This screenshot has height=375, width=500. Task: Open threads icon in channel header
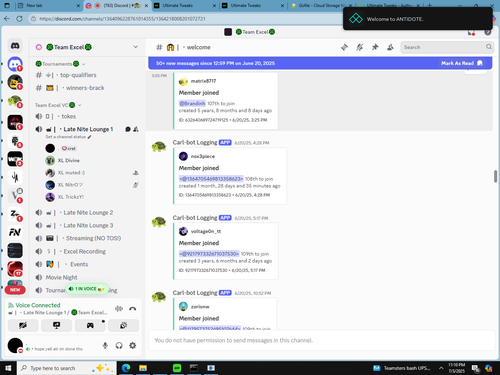click(x=344, y=47)
